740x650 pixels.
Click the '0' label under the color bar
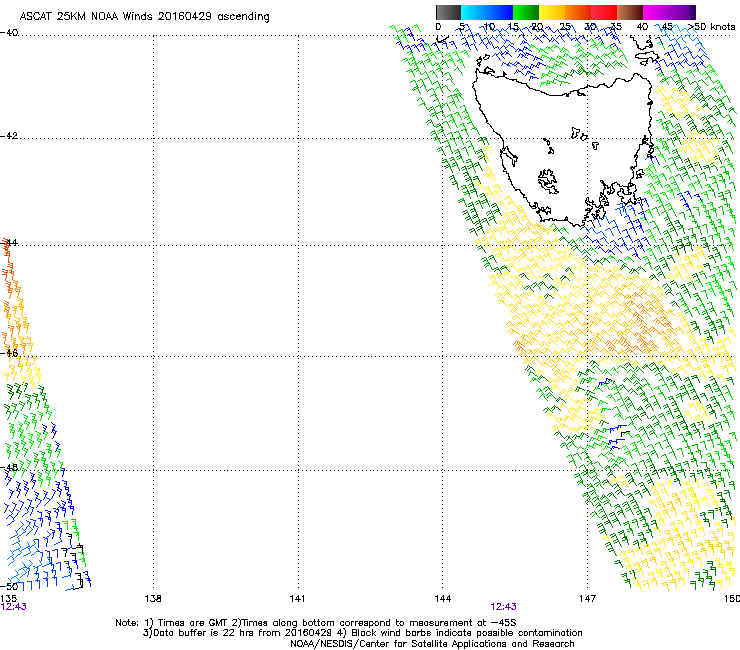438,27
